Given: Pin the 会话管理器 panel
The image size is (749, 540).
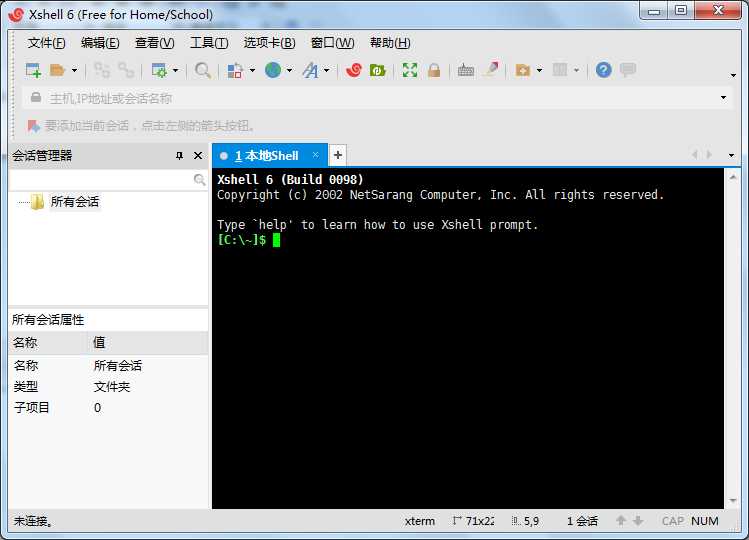Looking at the screenshot, I should [x=180, y=155].
